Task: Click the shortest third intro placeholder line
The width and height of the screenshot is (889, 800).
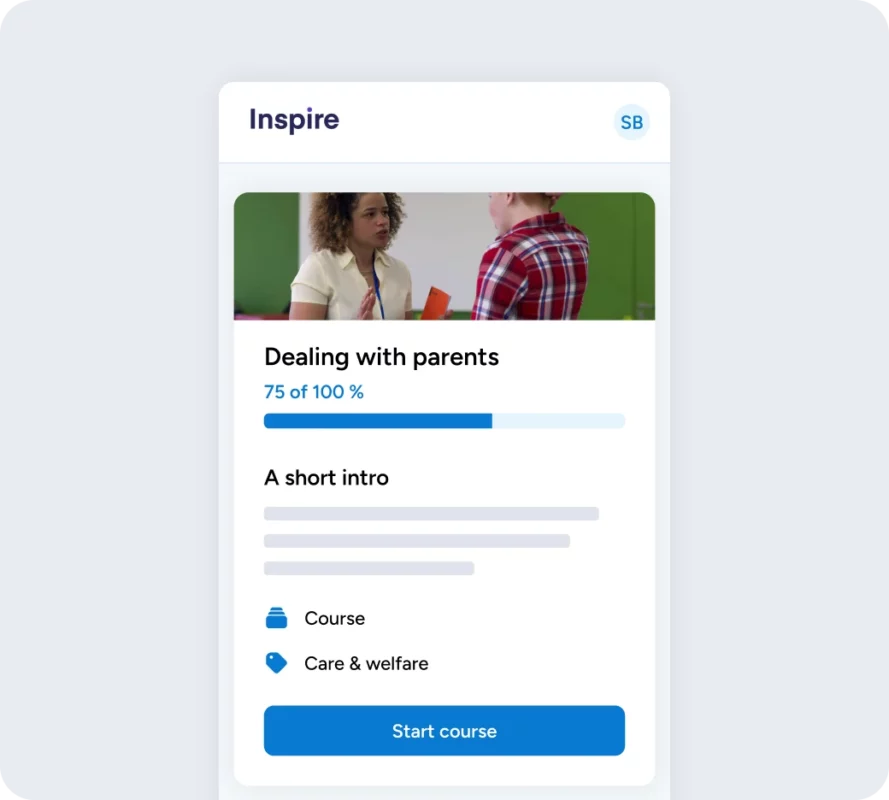Action: pyautogui.click(x=368, y=568)
